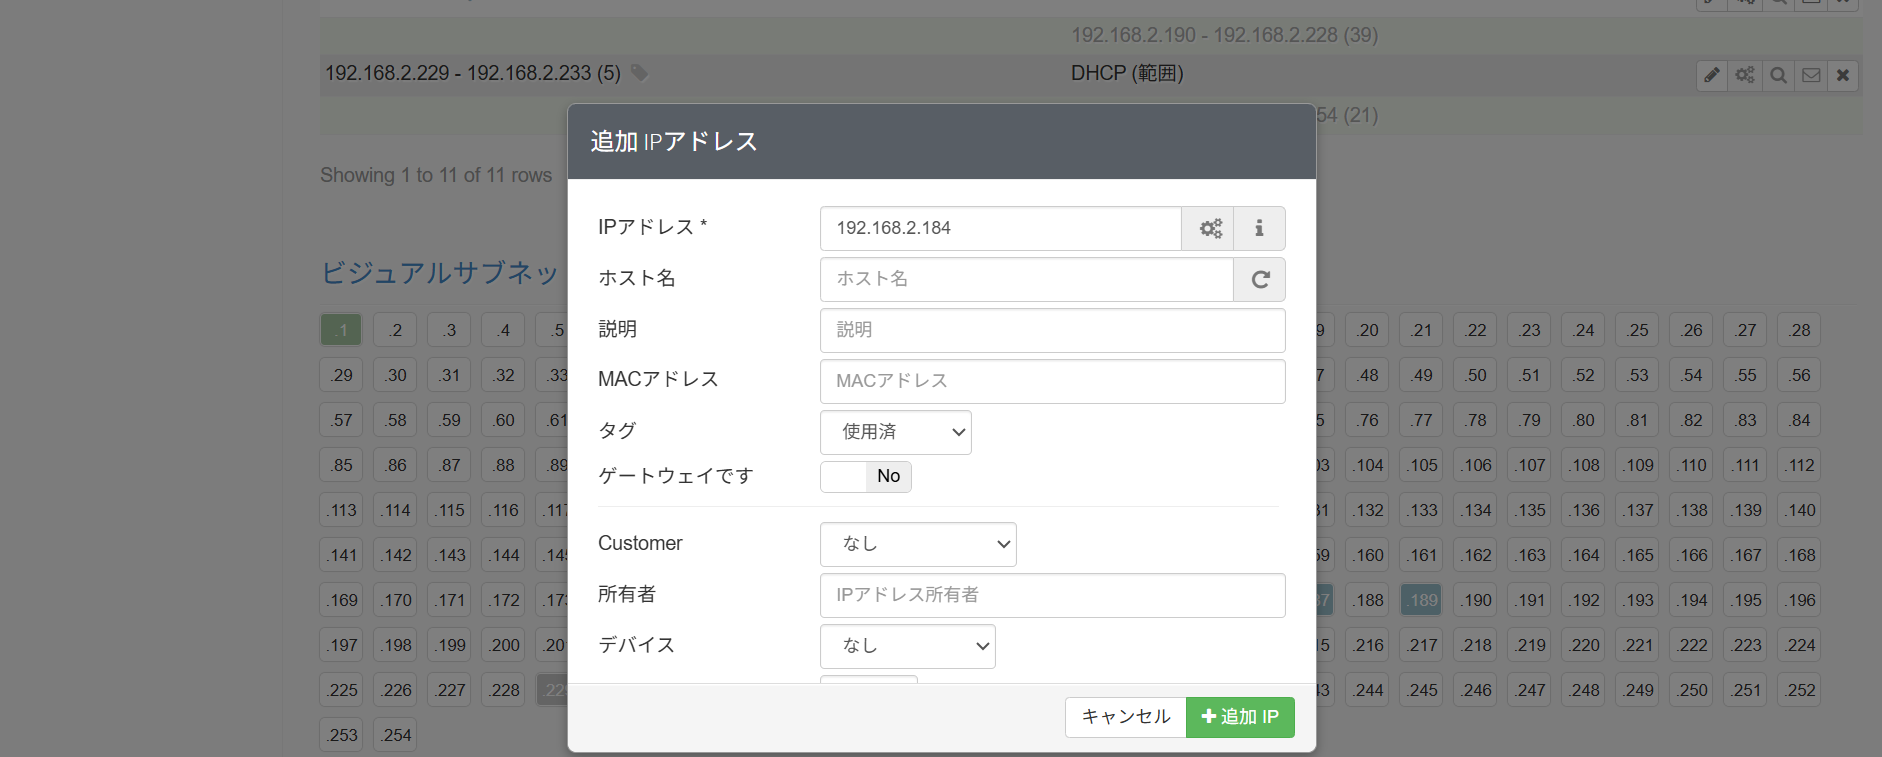
Task: Select the .76 address block
Action: tap(1367, 420)
